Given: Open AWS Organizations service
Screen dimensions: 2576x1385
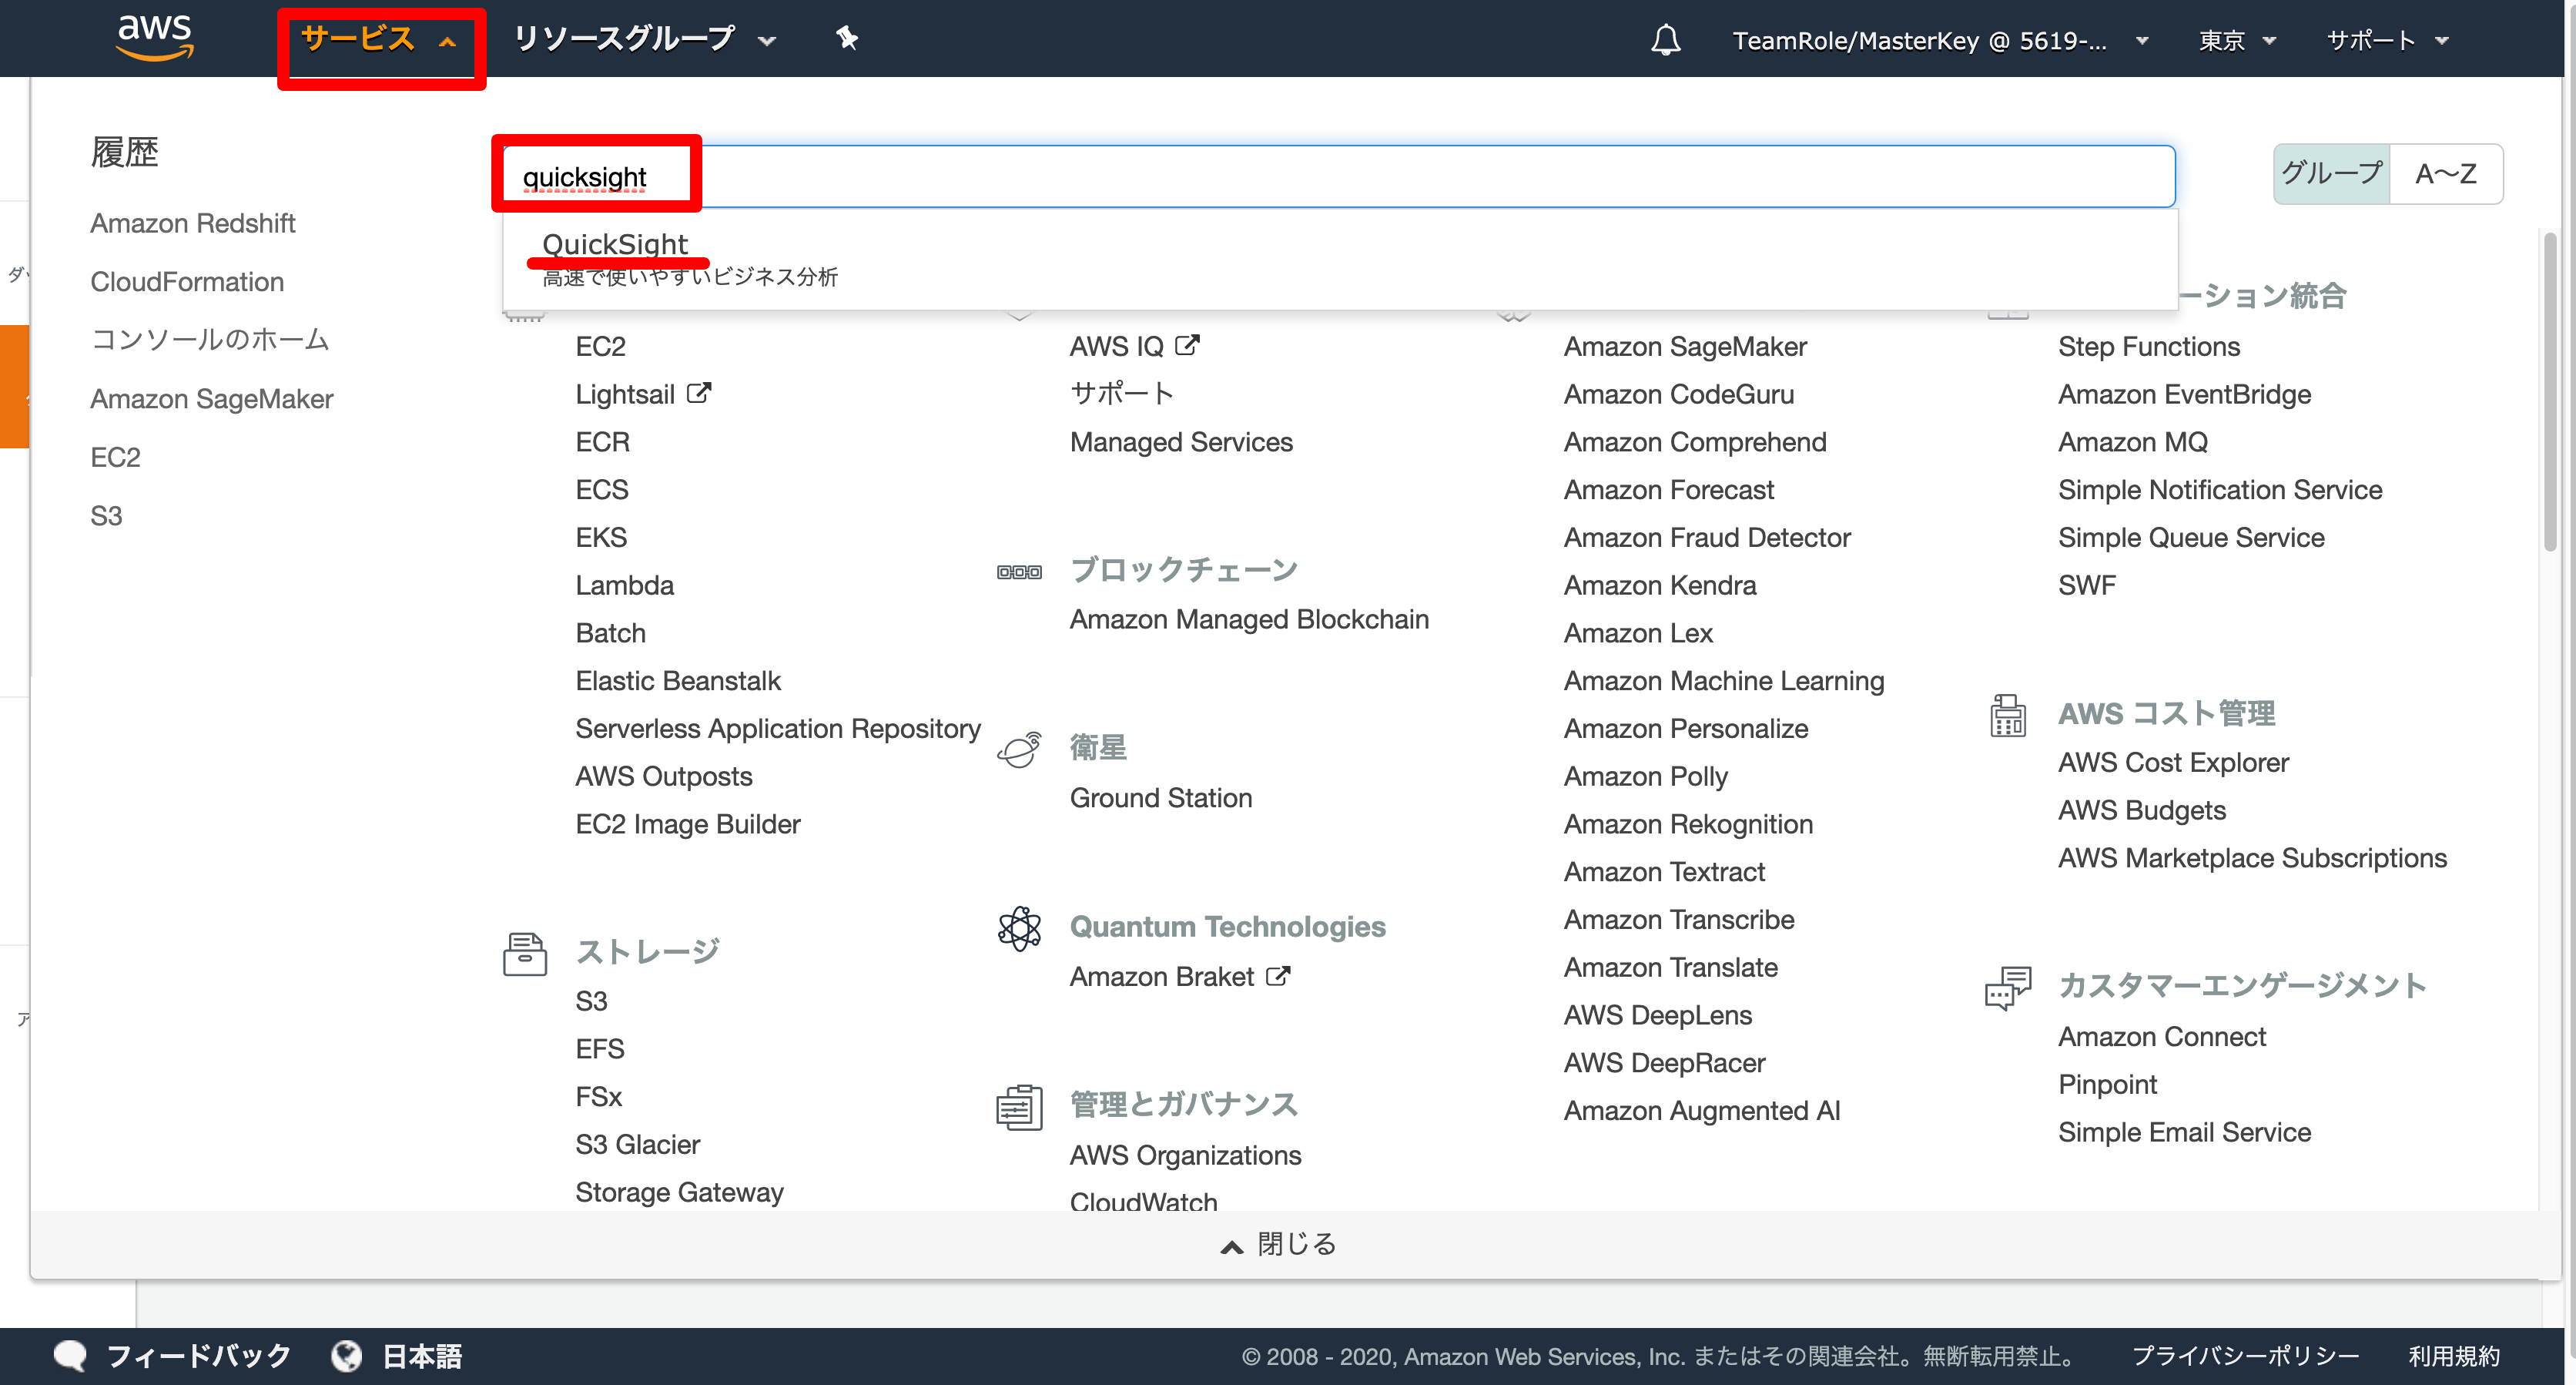Looking at the screenshot, I should pos(1185,1155).
